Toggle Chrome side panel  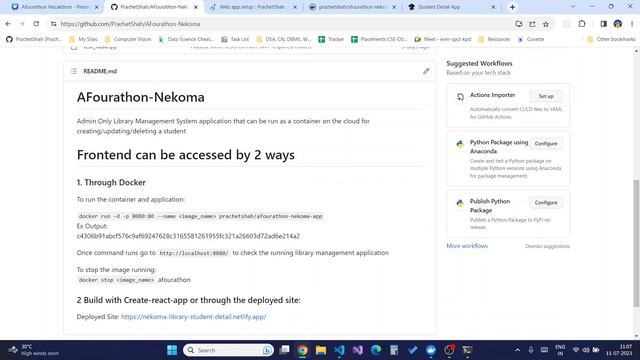point(603,24)
